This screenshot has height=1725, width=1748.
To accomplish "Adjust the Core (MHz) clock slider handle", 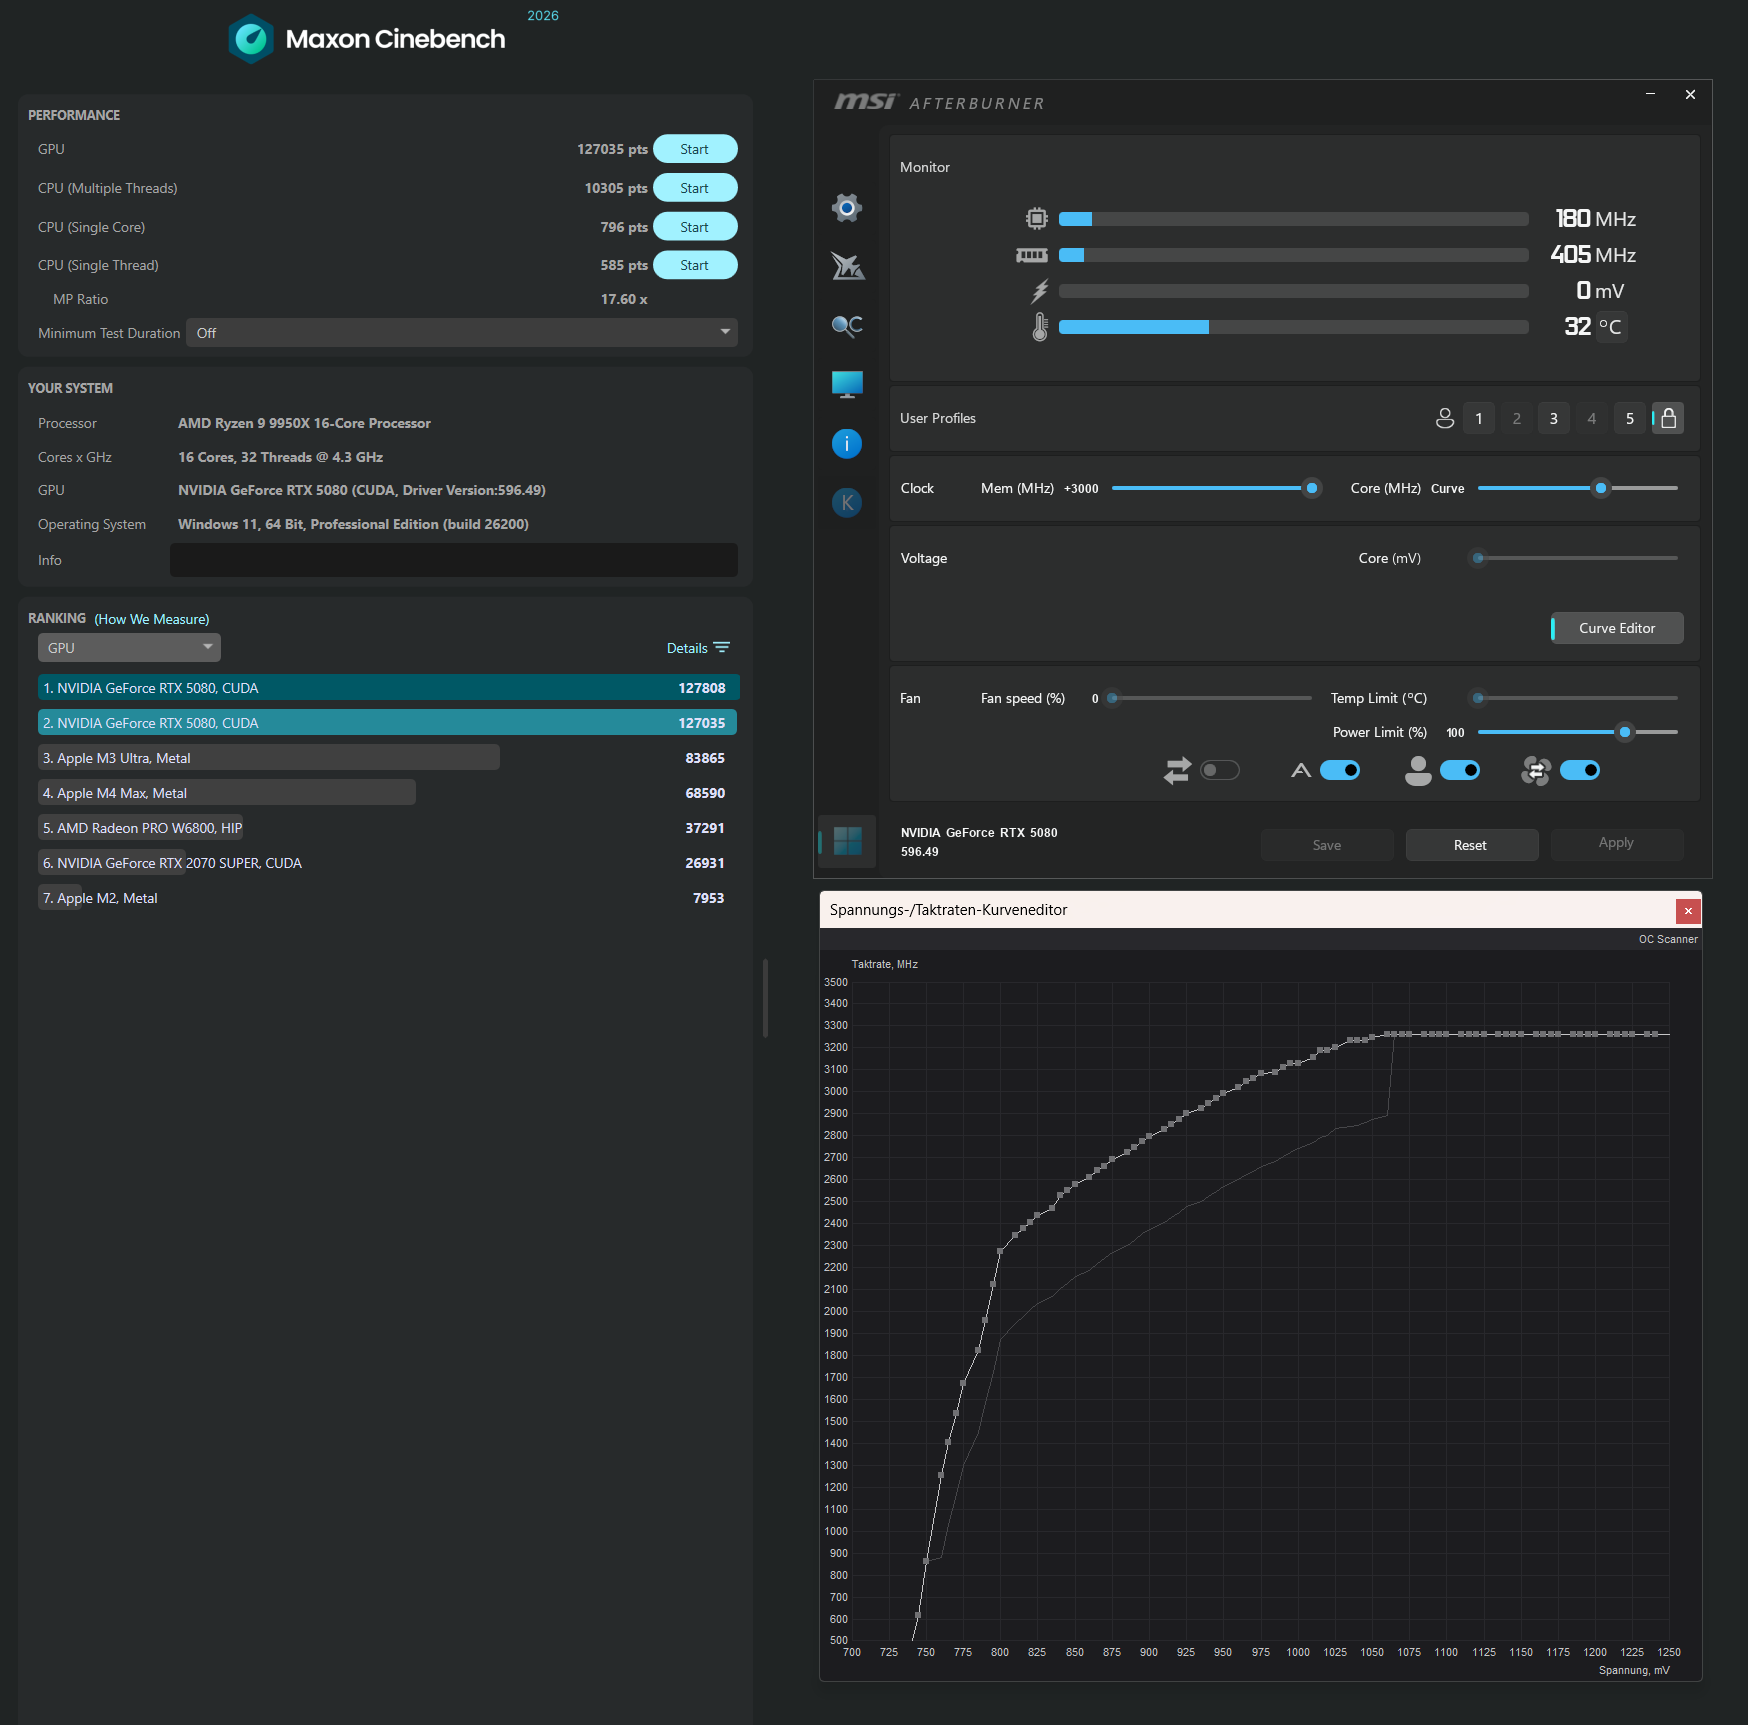I will click(x=1601, y=488).
